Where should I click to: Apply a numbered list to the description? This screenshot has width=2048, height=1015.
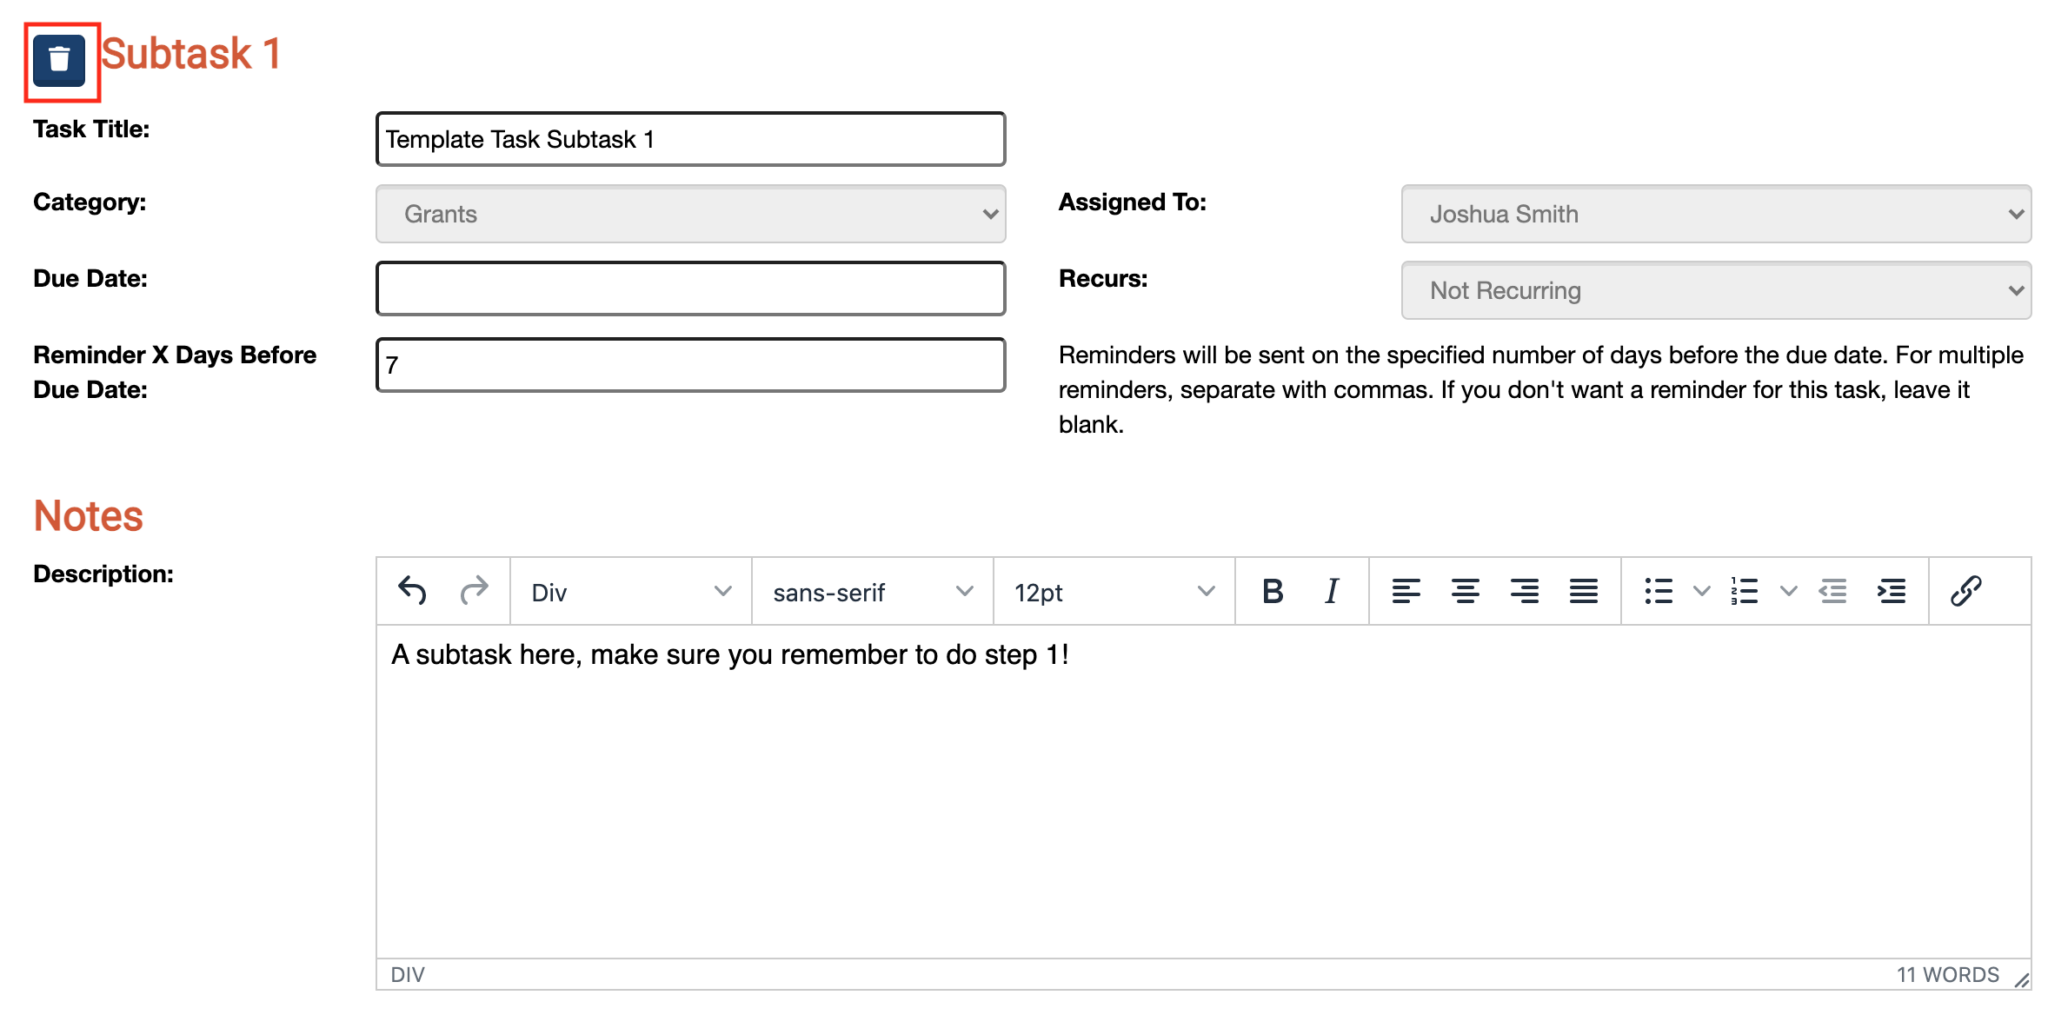tap(1744, 591)
